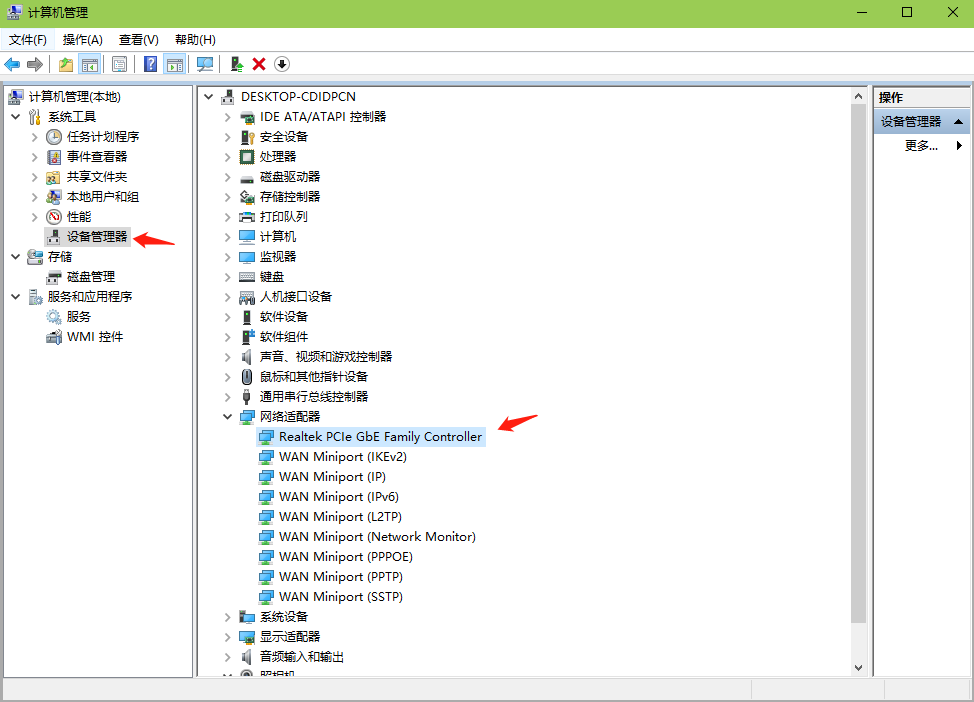
Task: Click the Up one level folder icon
Action: [66, 64]
